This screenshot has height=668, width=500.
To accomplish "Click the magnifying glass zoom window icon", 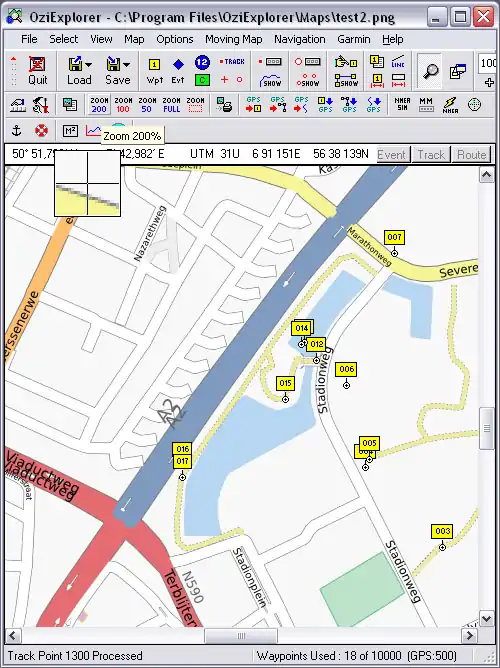I will pos(429,71).
